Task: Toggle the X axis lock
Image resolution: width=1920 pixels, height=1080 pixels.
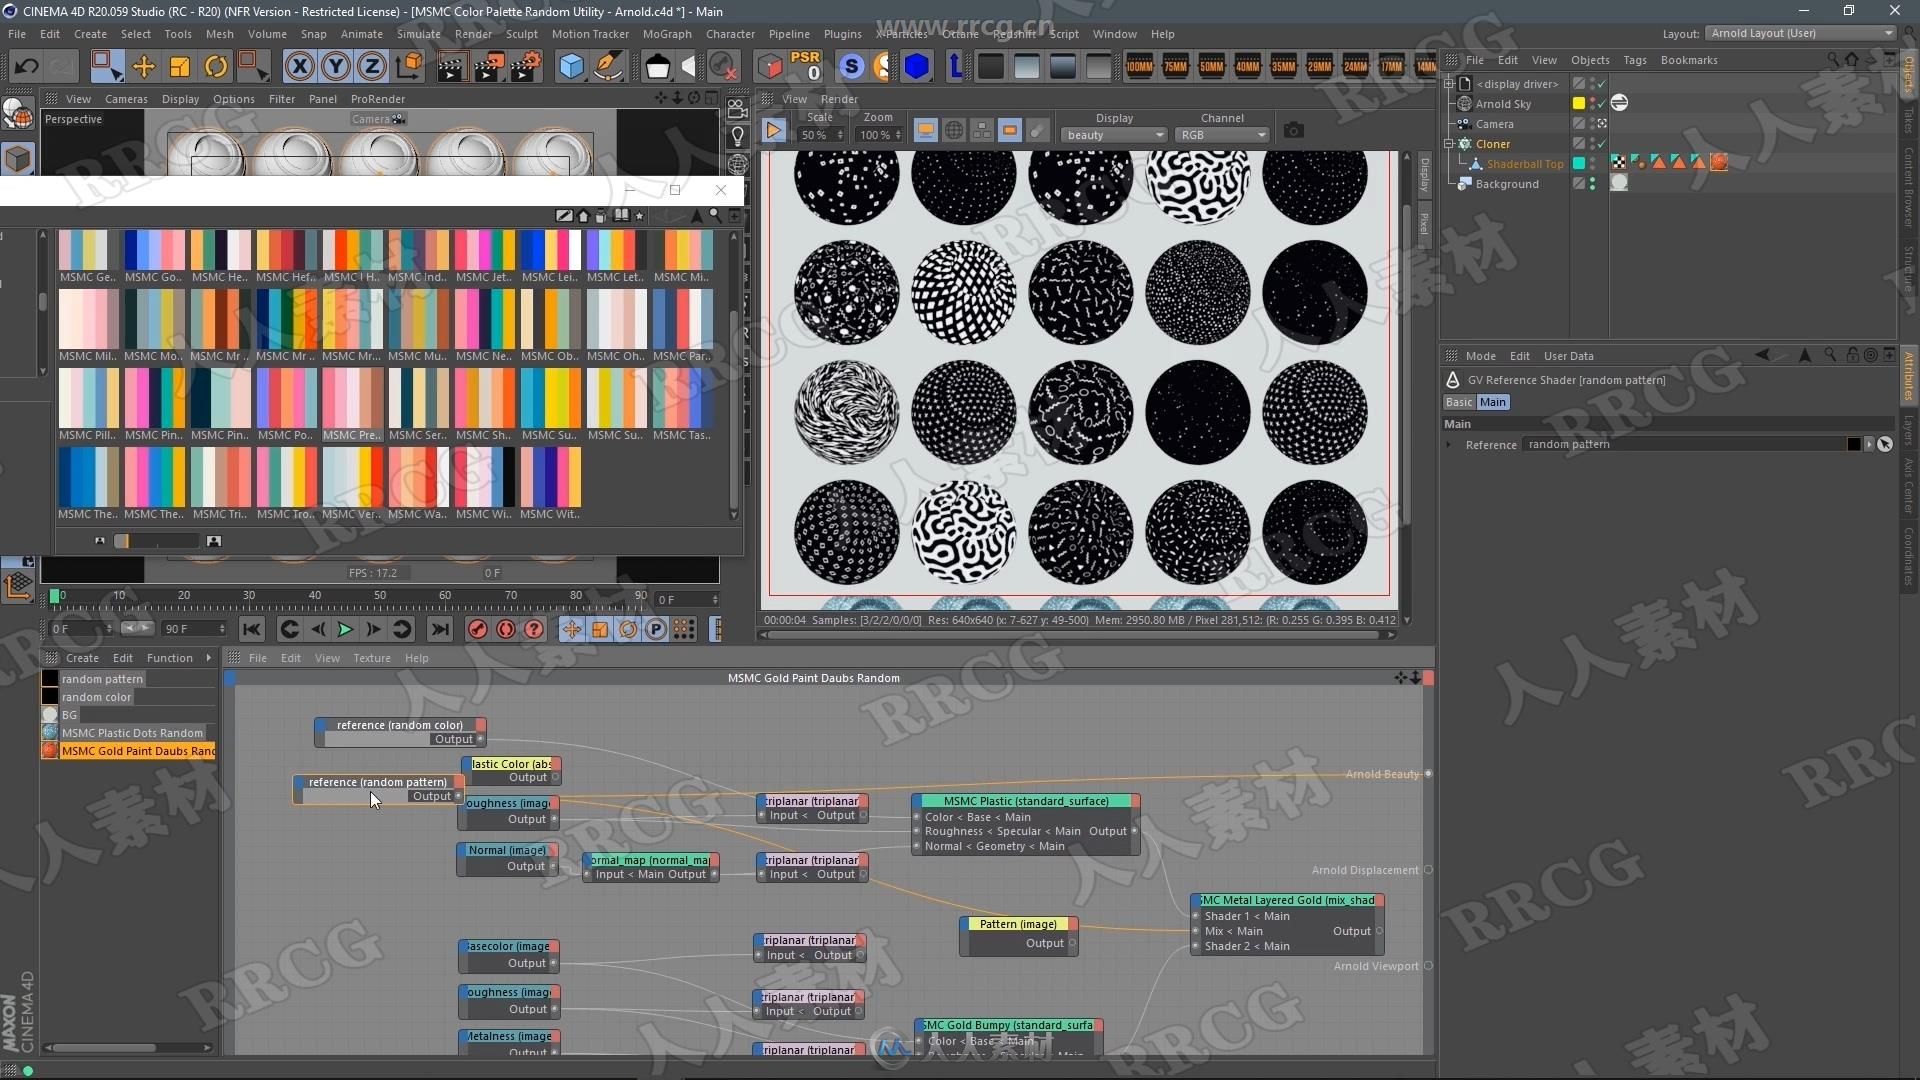Action: click(x=299, y=67)
